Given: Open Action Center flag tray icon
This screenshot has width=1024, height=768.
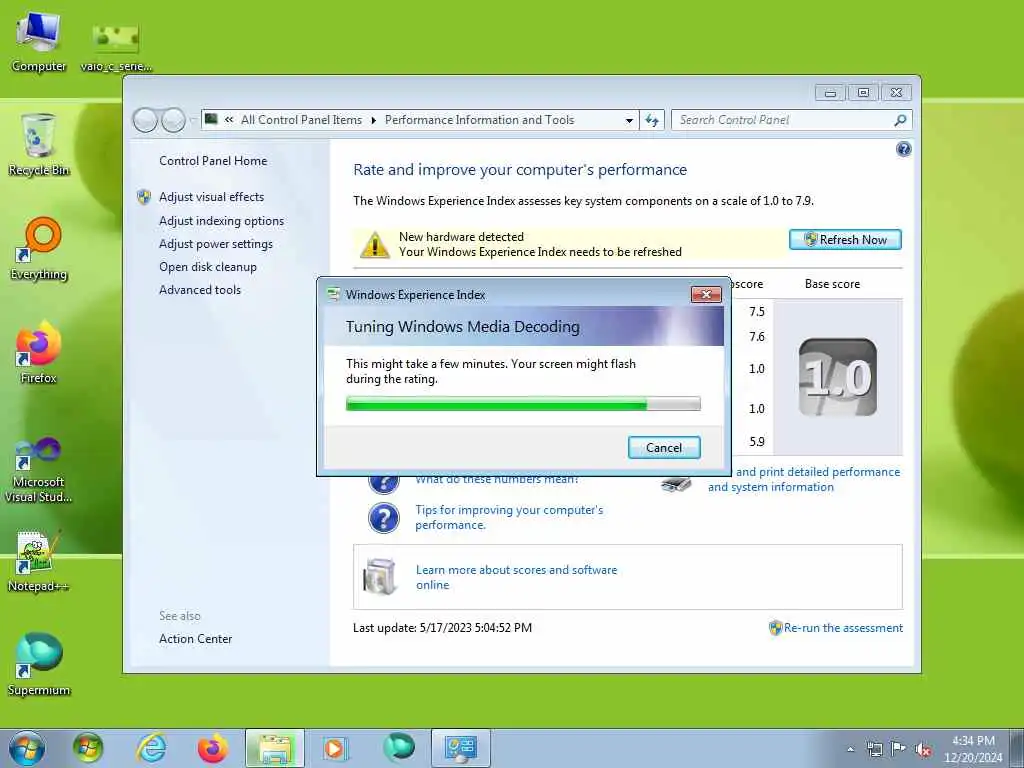Looking at the screenshot, I should click(x=899, y=749).
